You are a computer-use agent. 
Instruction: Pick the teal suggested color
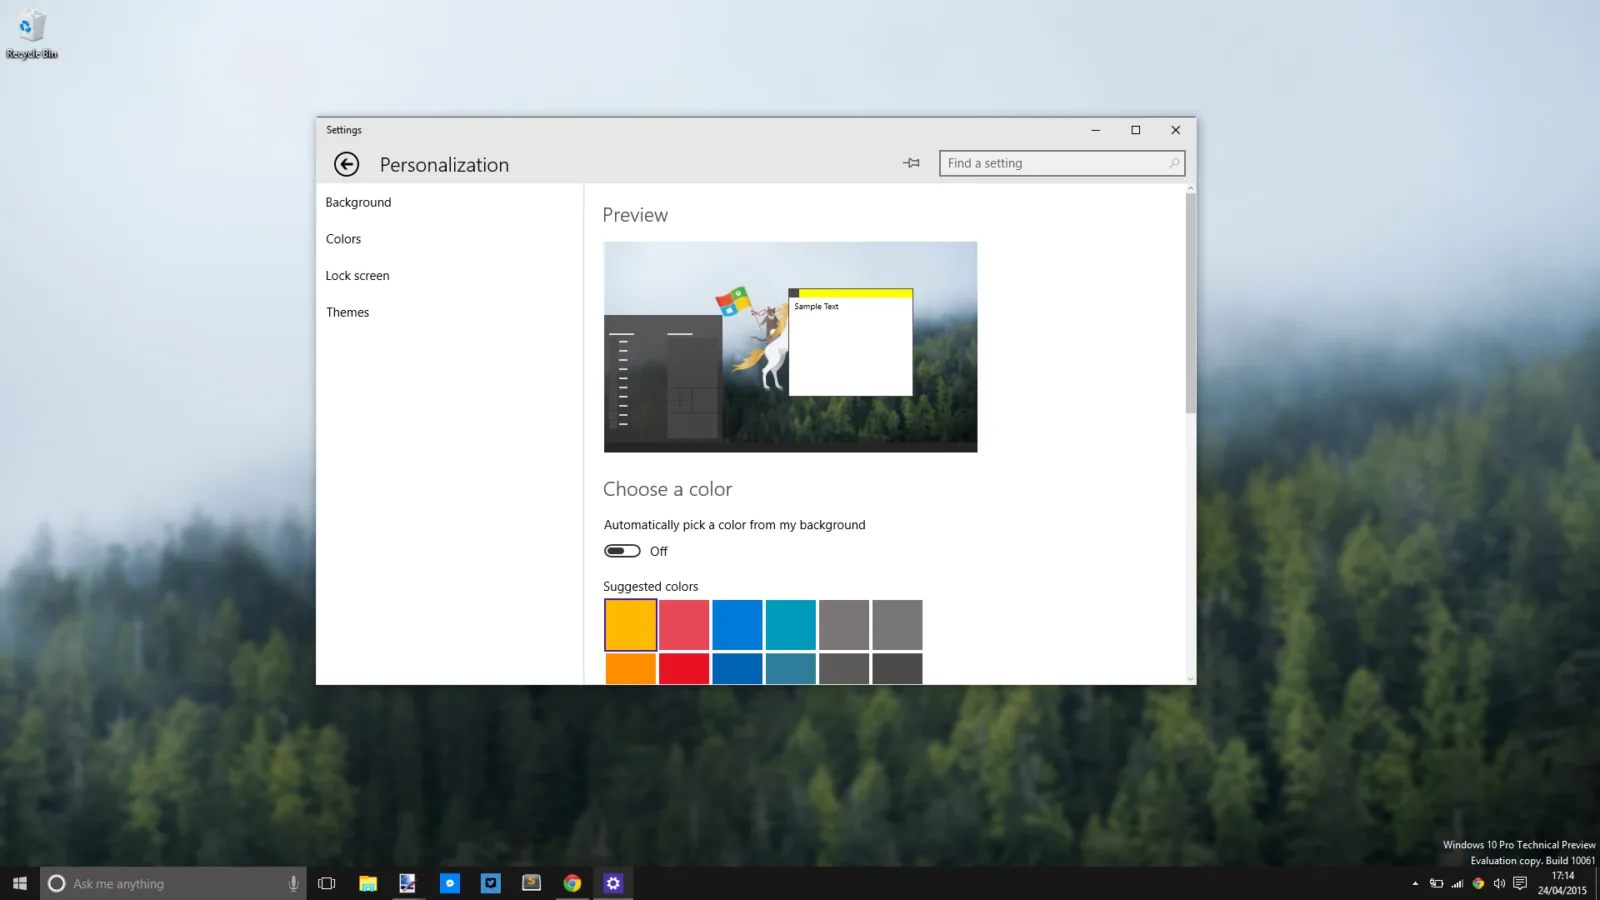[791, 625]
